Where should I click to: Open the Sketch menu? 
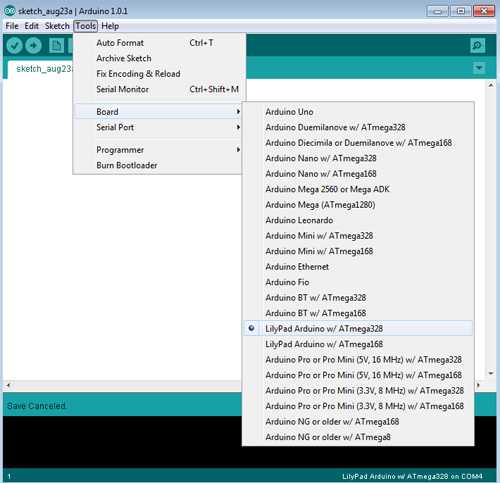tap(57, 26)
